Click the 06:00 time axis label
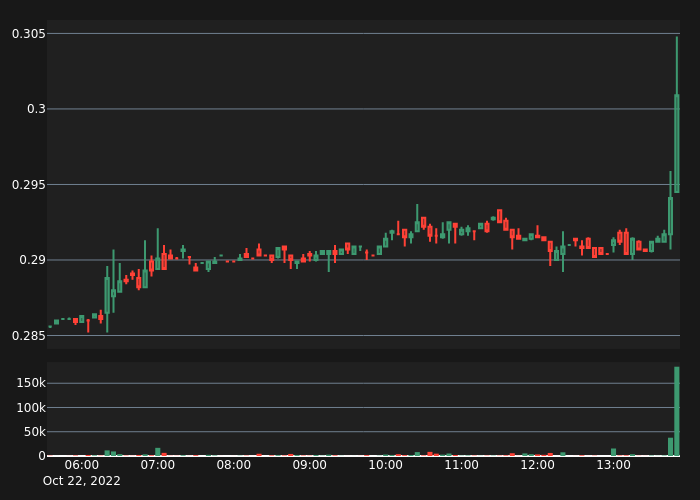Image resolution: width=700 pixels, height=500 pixels. (82, 465)
